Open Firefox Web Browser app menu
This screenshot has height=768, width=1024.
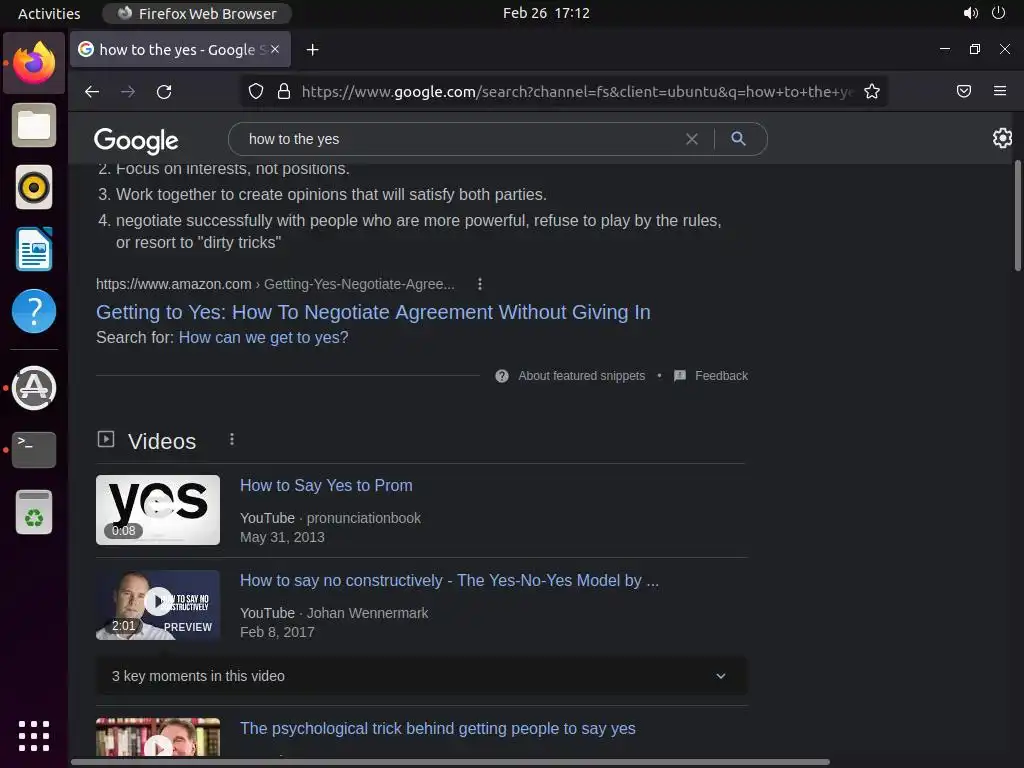coord(197,13)
